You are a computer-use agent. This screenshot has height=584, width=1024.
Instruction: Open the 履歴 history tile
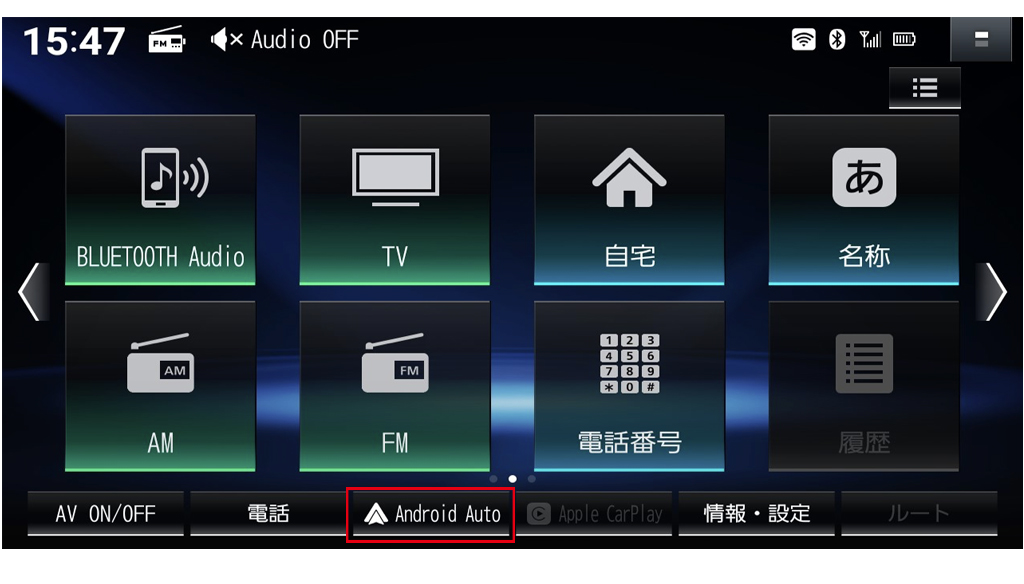[863, 386]
